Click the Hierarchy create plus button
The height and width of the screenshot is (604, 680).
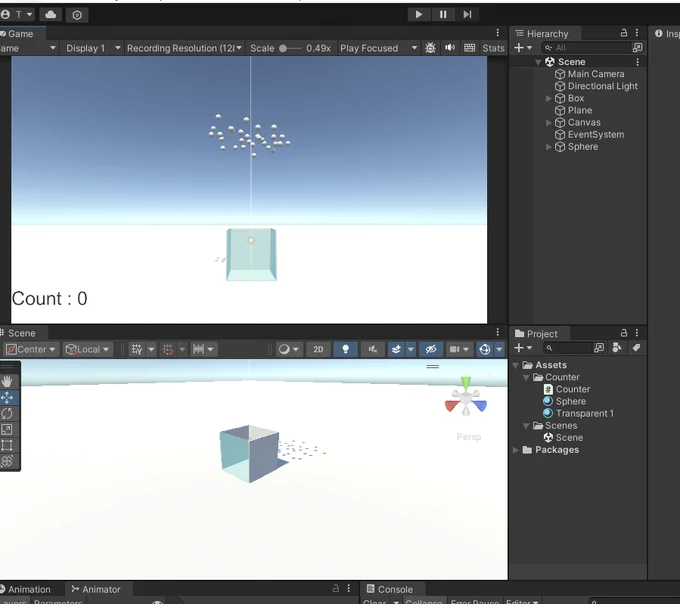click(x=523, y=48)
